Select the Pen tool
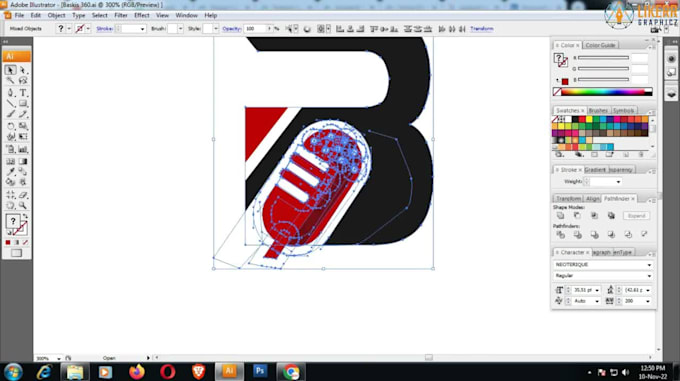This screenshot has height=381, width=680. tap(10, 93)
